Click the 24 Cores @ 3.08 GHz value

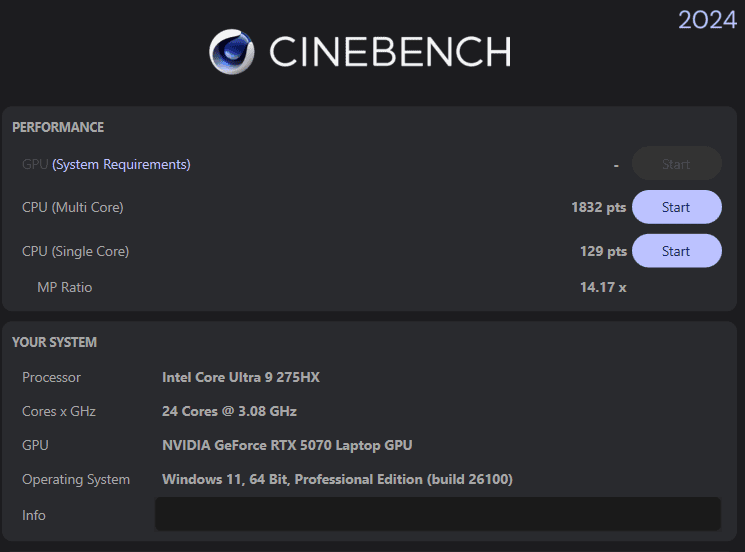point(229,411)
